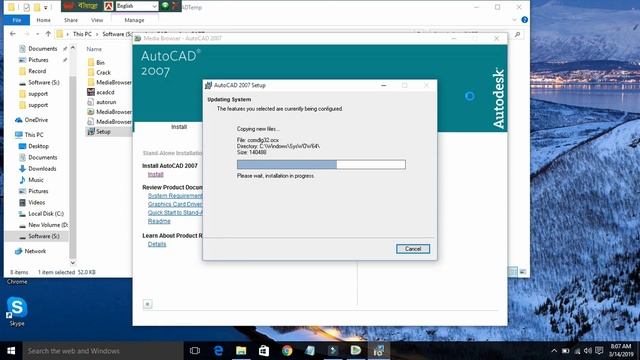
Task: Switch to the Home ribbon tab
Action: tap(43, 20)
